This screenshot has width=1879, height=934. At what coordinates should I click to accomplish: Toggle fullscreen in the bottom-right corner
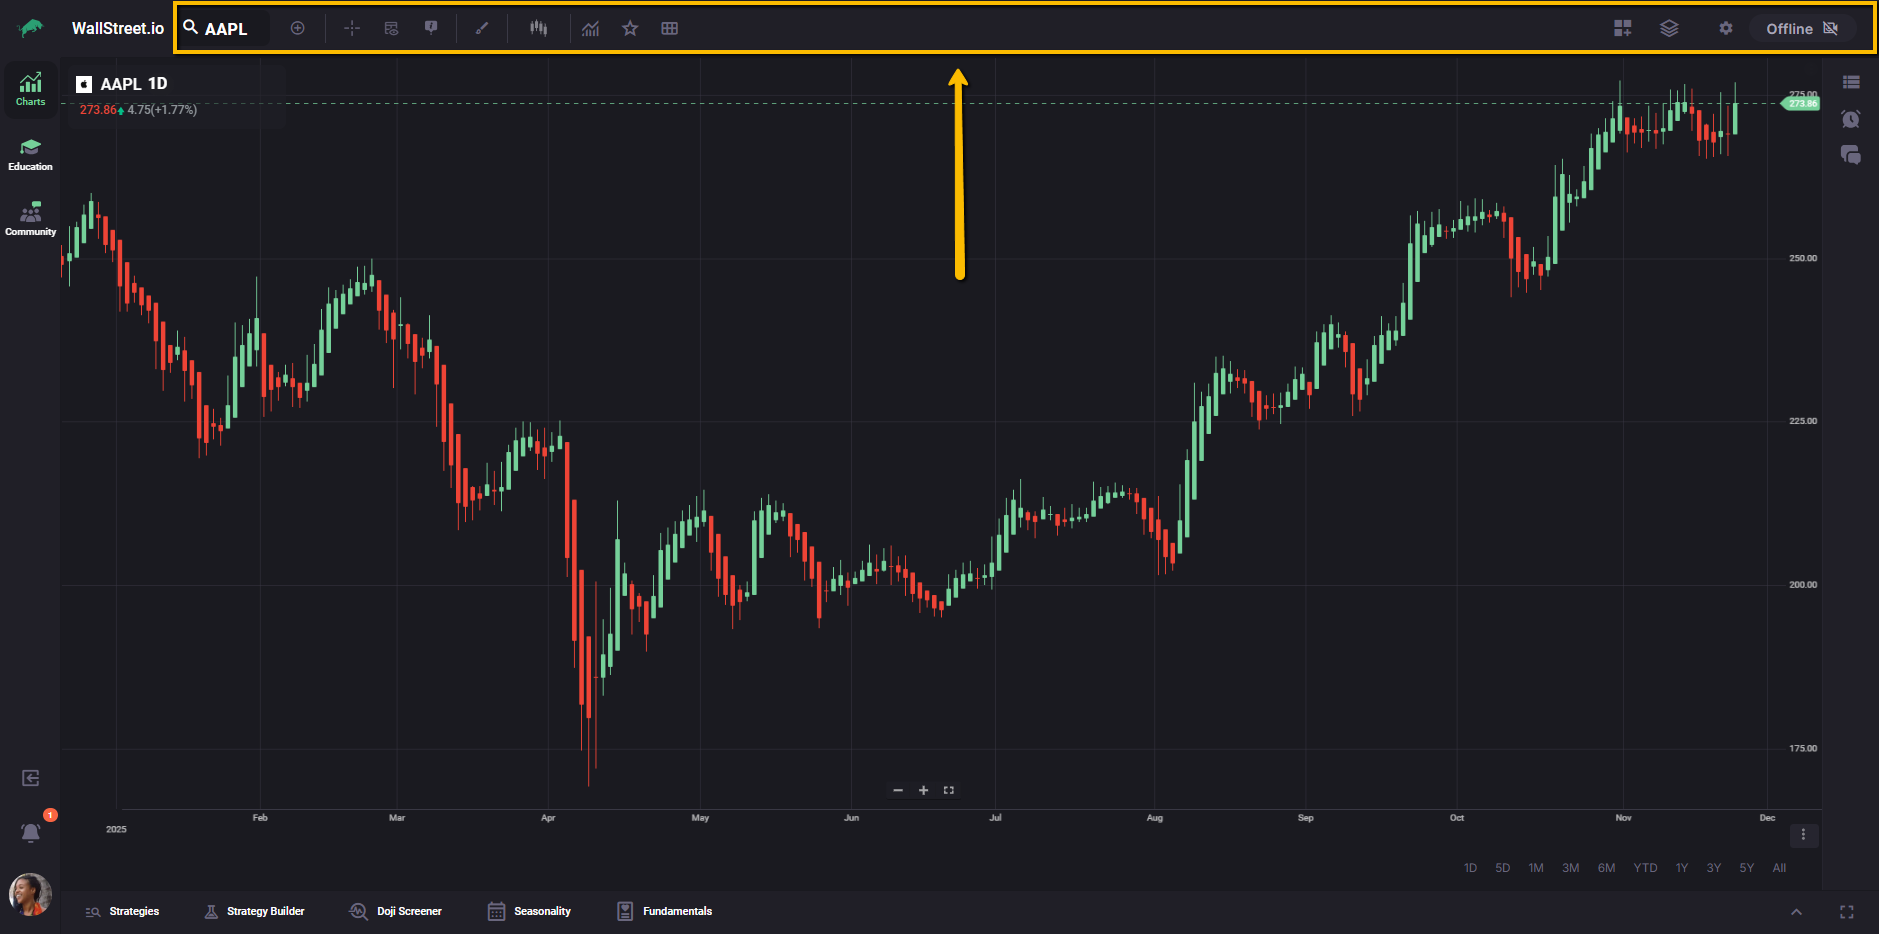1846,911
